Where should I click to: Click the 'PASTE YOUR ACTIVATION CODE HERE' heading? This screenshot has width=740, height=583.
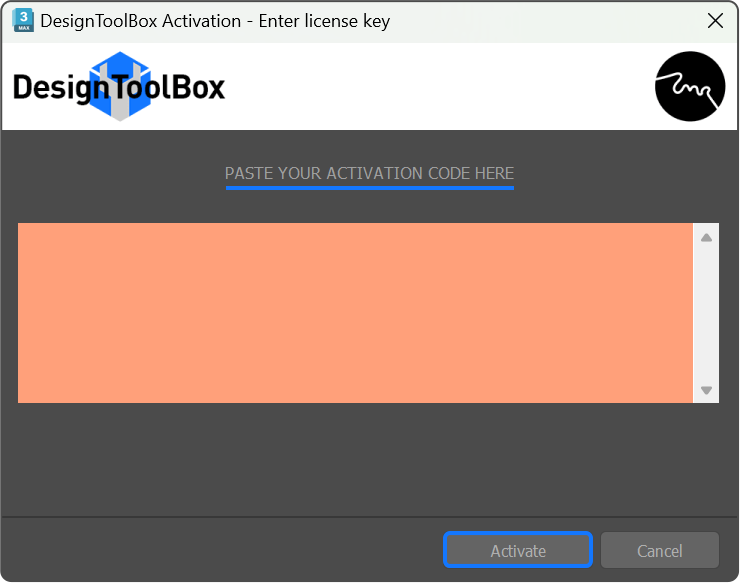coord(370,173)
